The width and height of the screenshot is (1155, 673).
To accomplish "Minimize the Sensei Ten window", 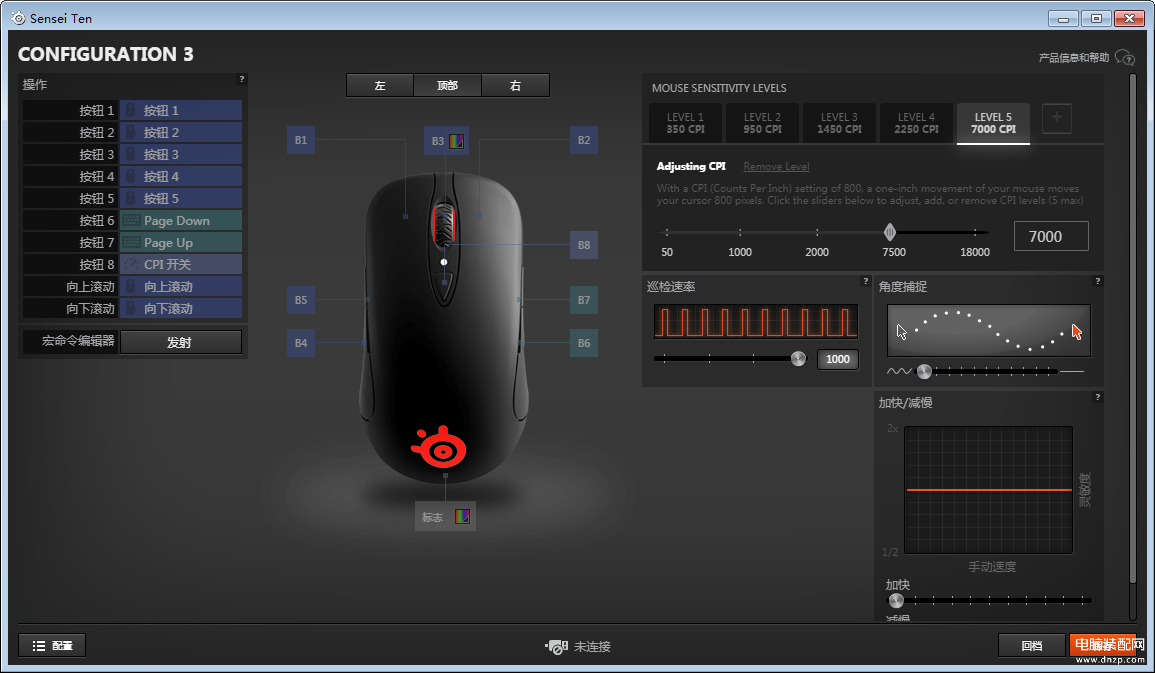I will (1063, 18).
